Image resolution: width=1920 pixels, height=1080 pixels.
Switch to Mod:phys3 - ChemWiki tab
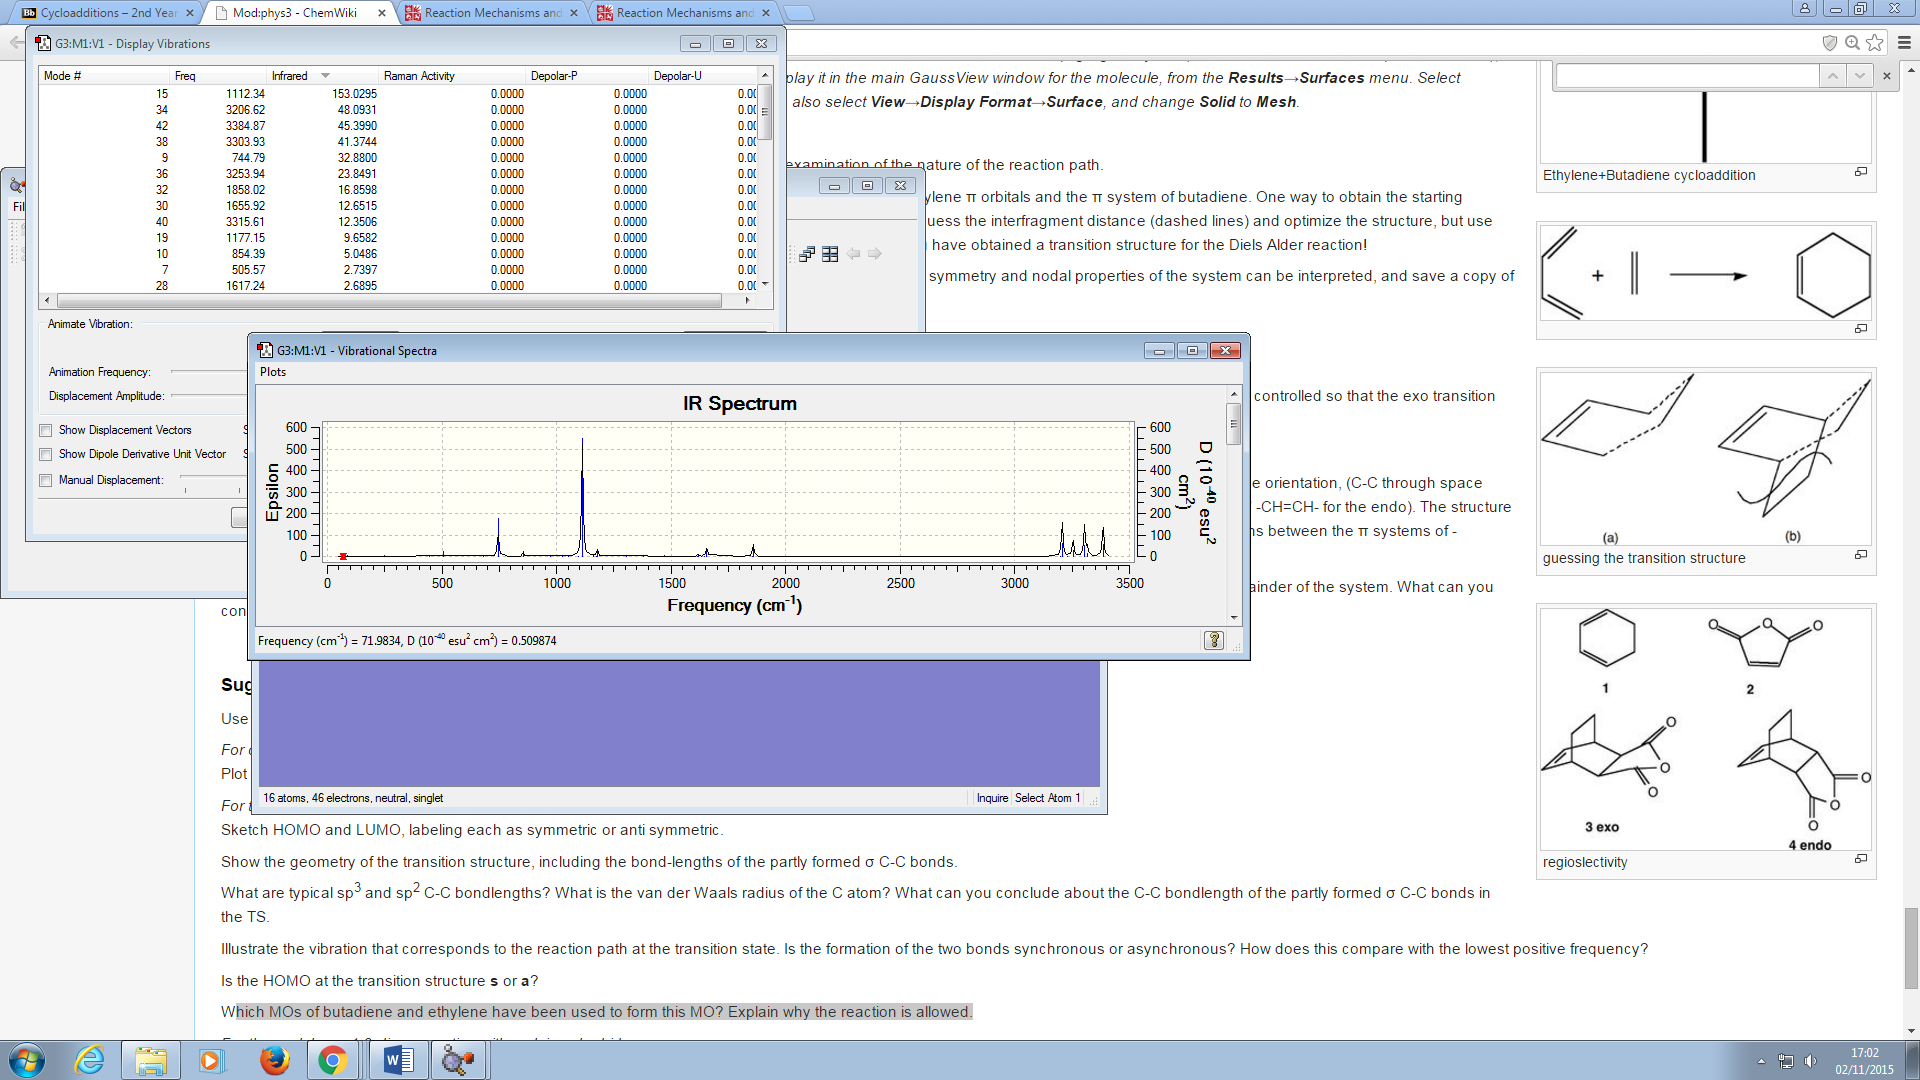pyautogui.click(x=296, y=13)
